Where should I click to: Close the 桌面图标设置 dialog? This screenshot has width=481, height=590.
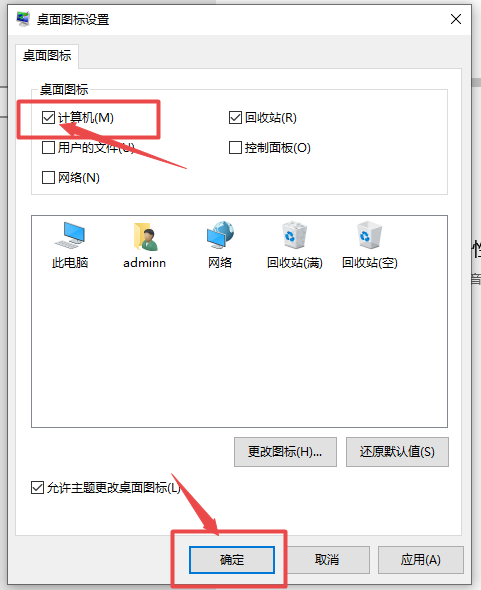[456, 19]
